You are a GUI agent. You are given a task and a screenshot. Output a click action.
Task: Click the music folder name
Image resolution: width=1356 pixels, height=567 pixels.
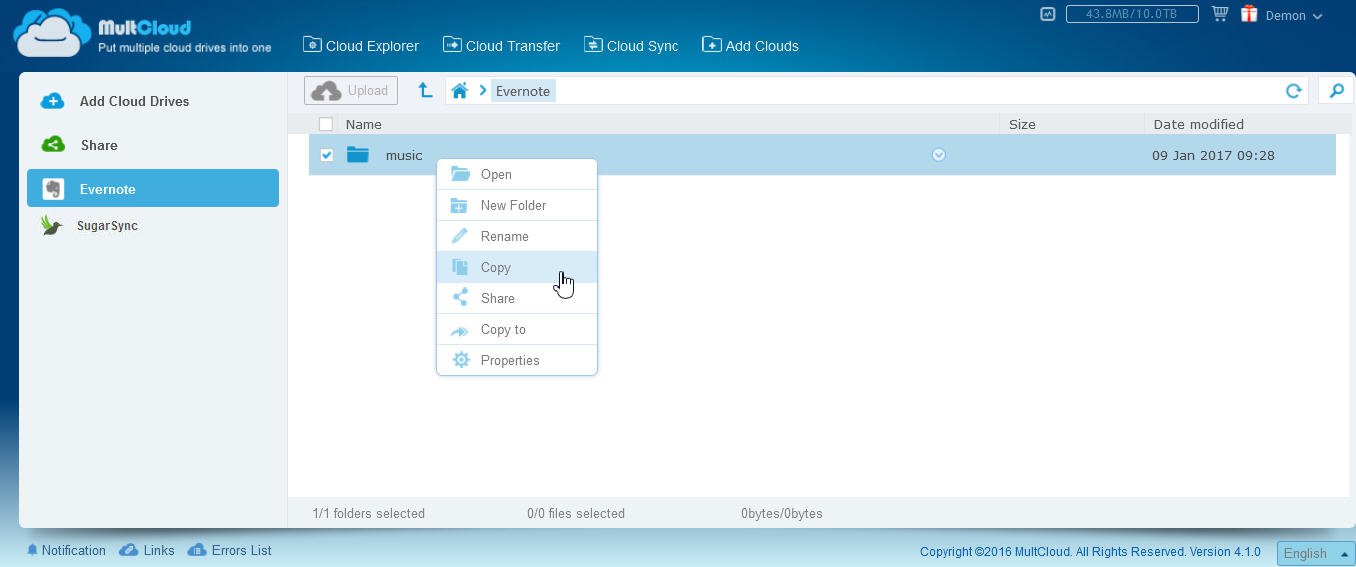(404, 155)
